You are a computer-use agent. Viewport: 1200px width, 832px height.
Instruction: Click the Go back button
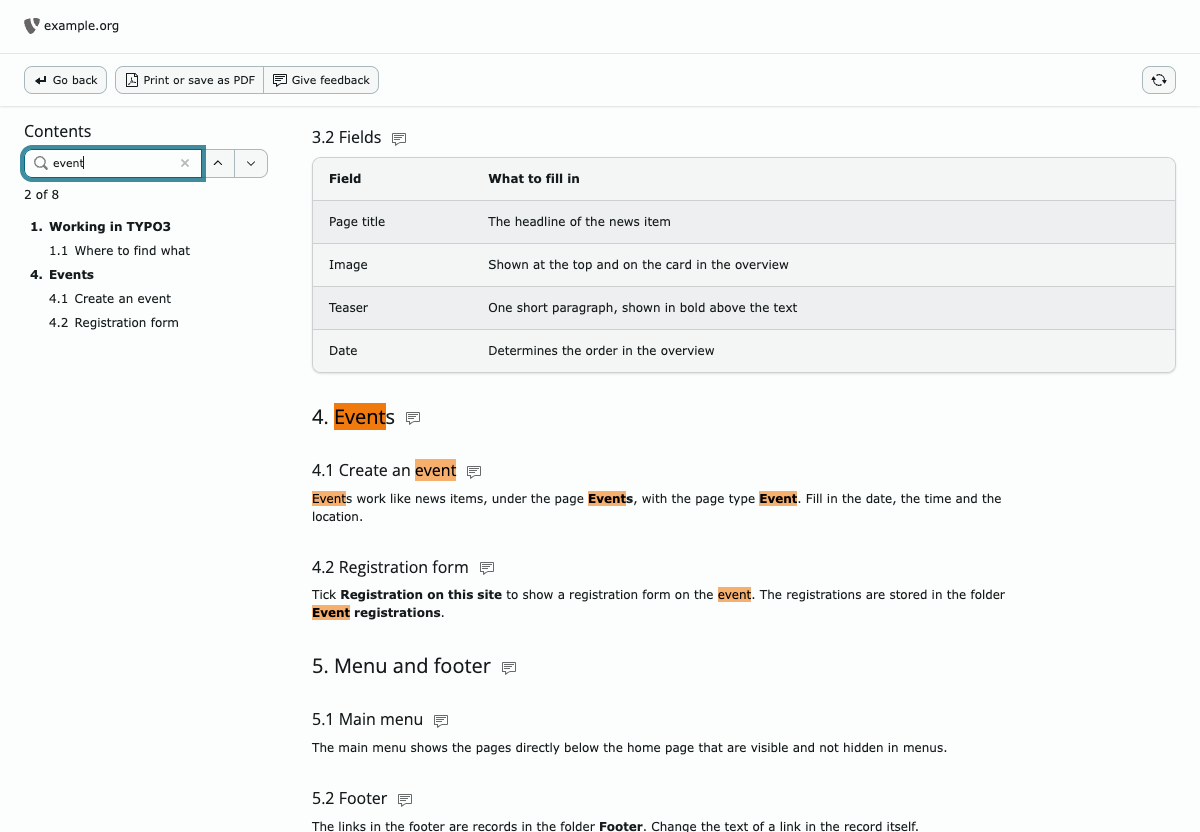[x=65, y=80]
